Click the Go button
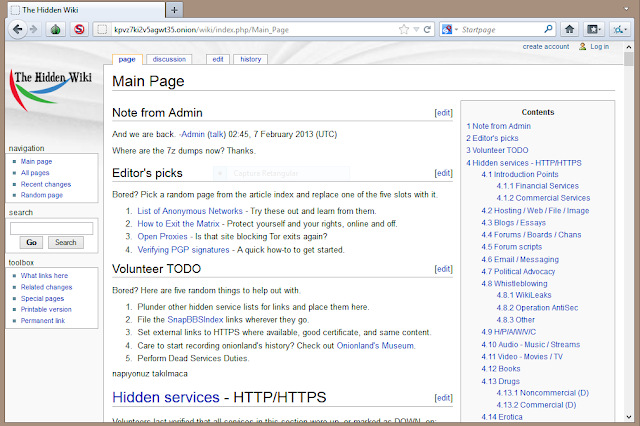Screen dimensions: 640x426 31,242
